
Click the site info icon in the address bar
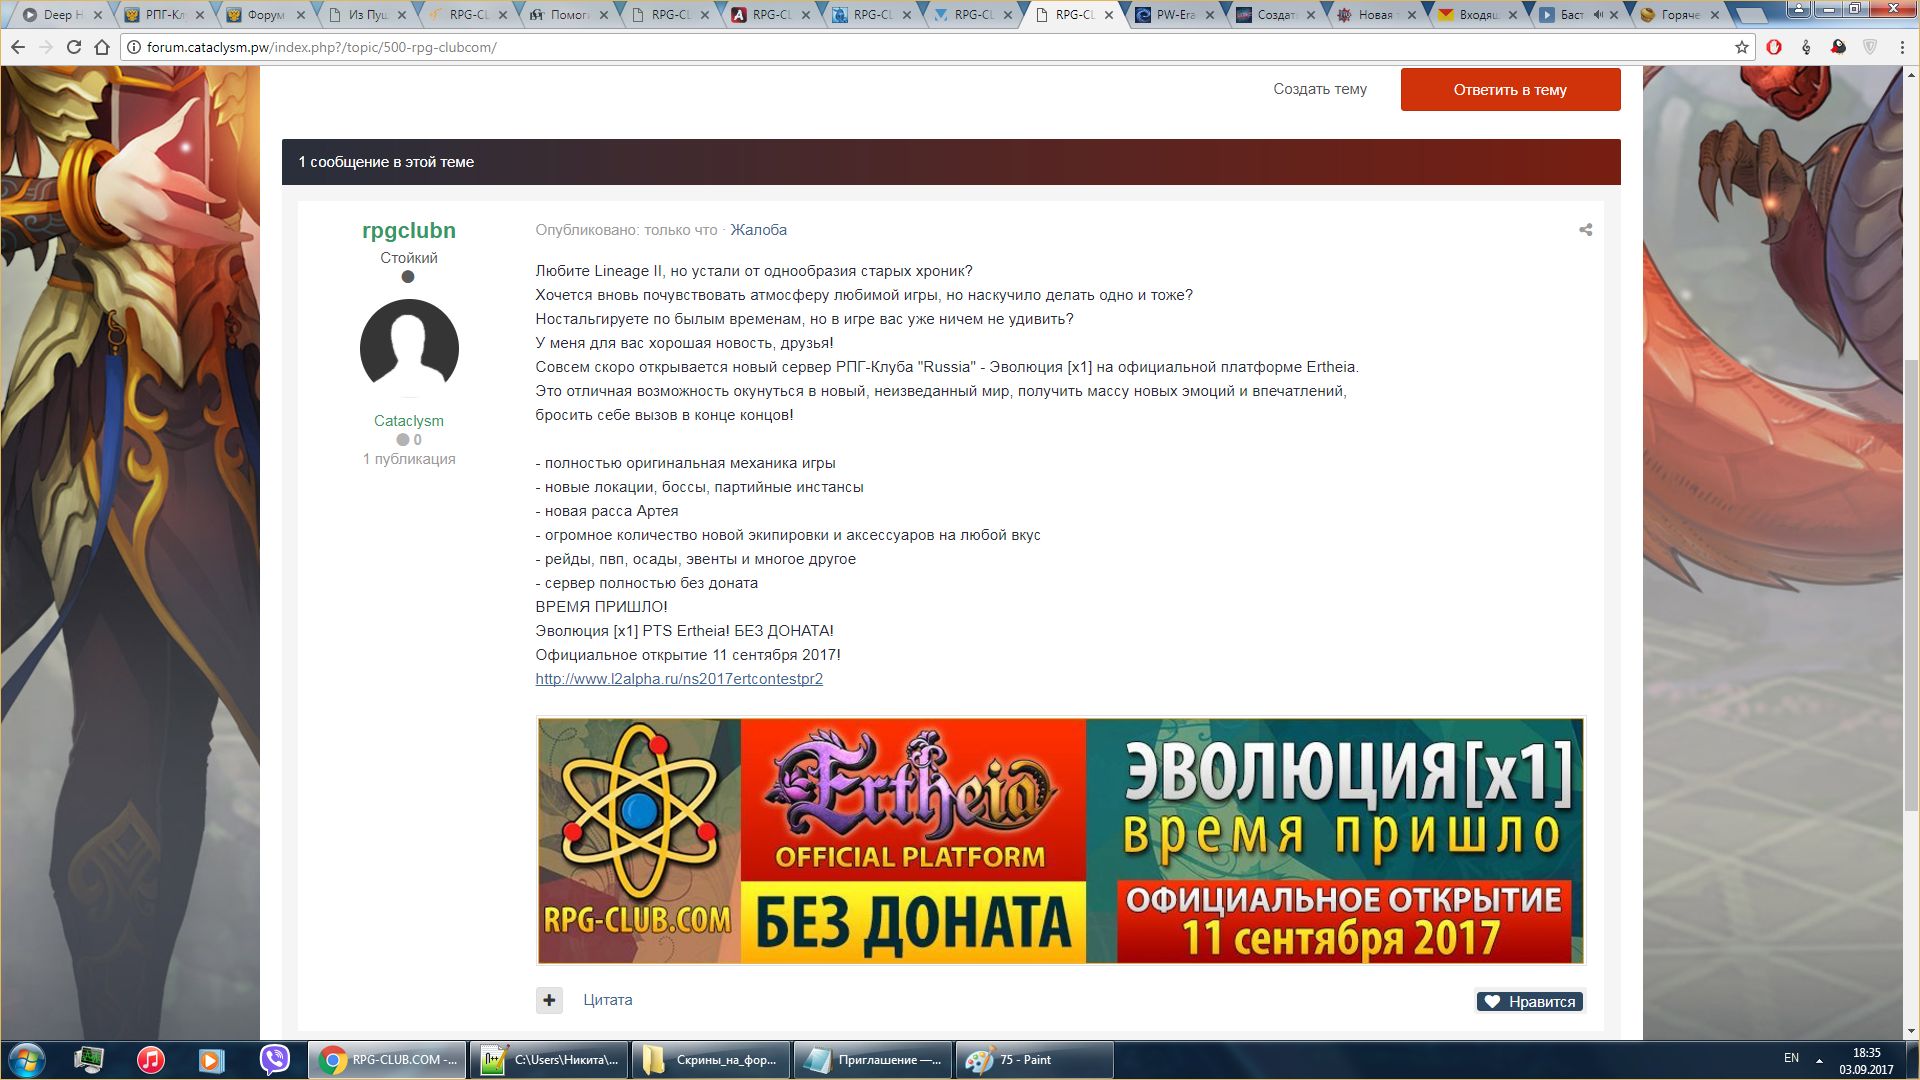coord(134,47)
